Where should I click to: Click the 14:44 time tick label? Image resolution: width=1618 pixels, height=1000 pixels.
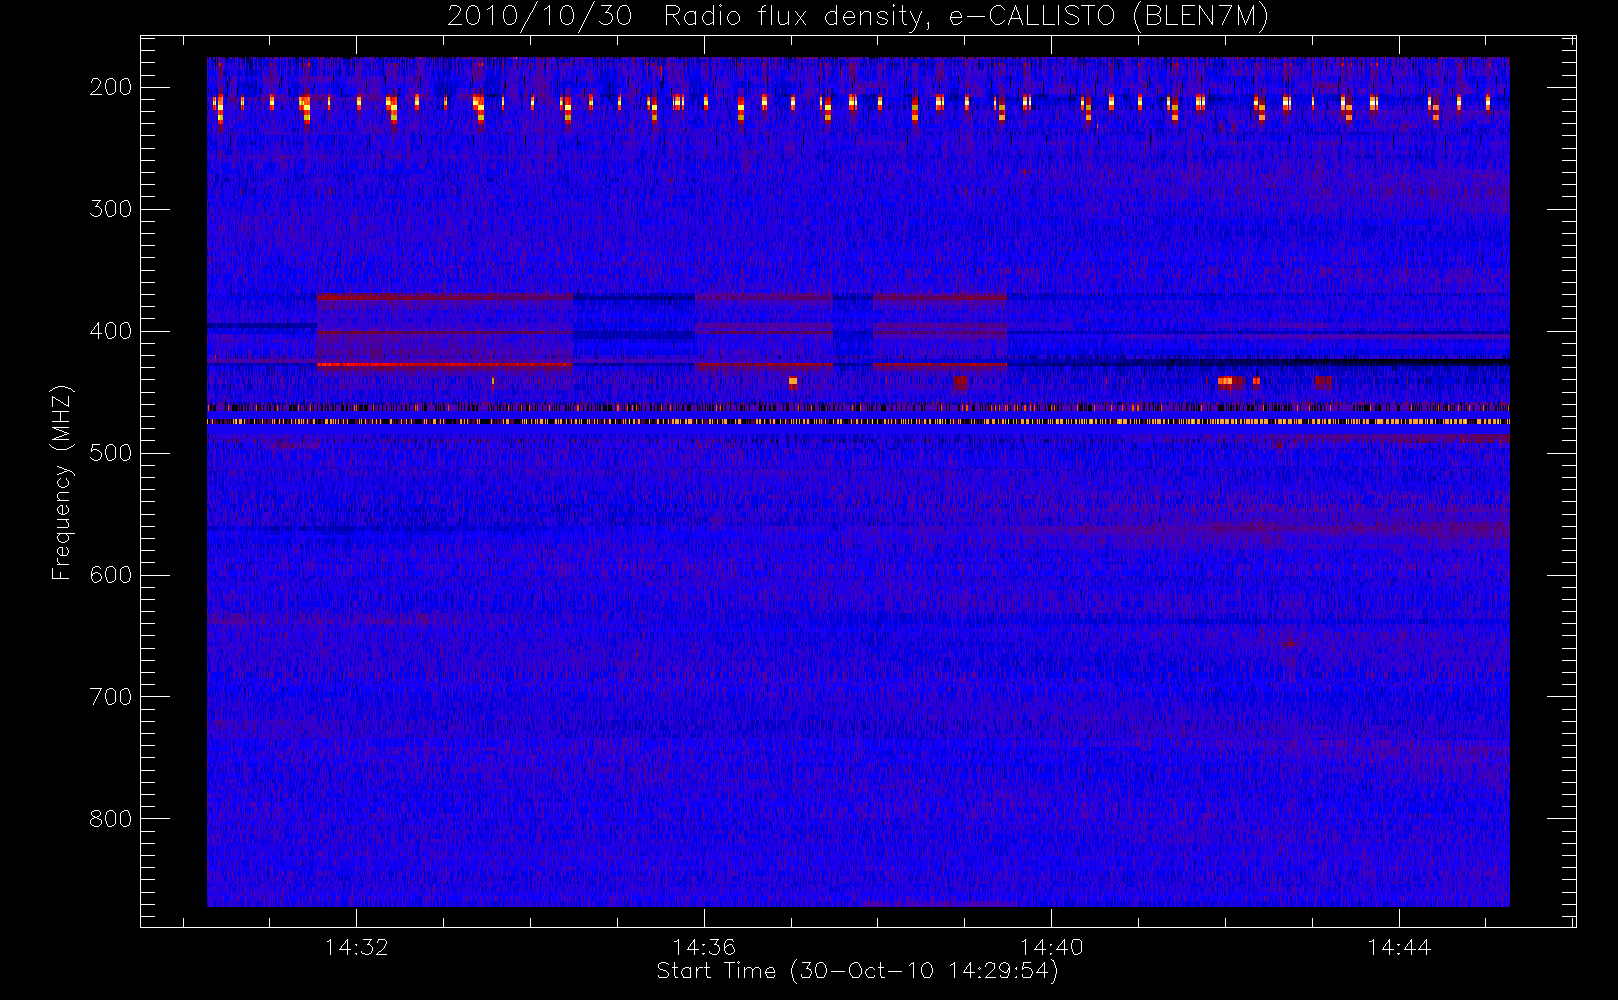point(1399,947)
